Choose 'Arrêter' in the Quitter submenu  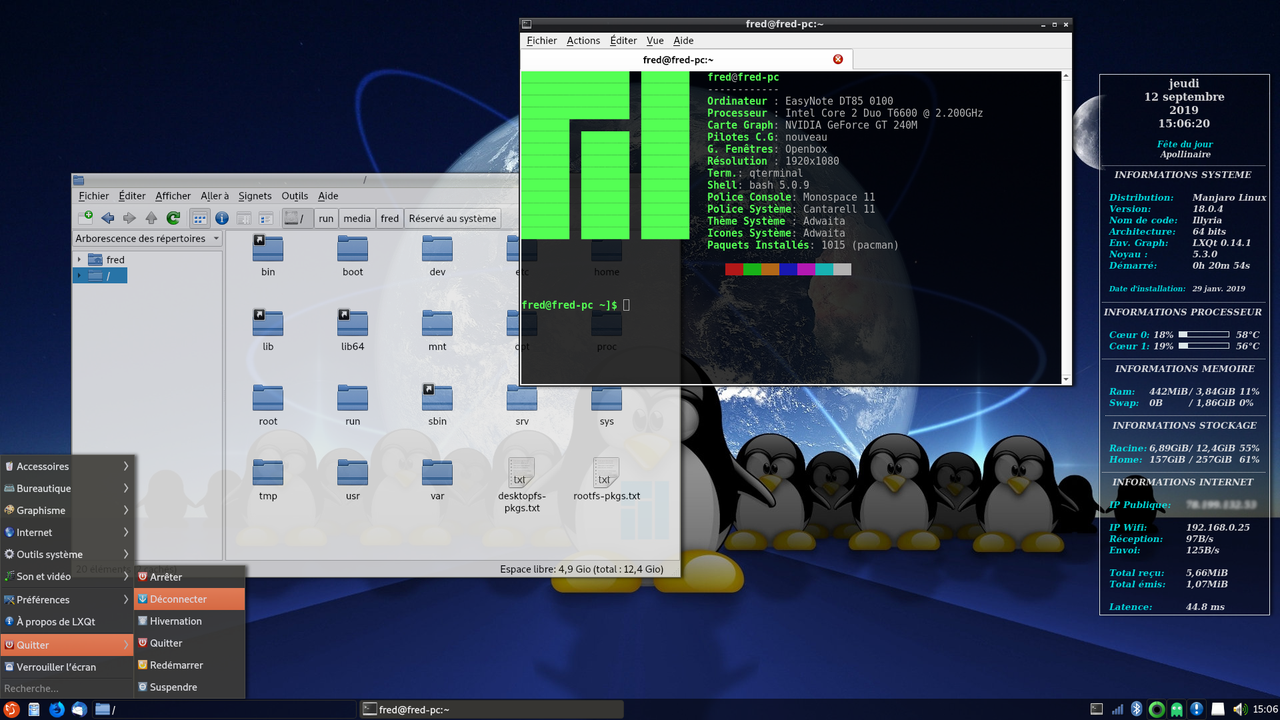[190, 577]
